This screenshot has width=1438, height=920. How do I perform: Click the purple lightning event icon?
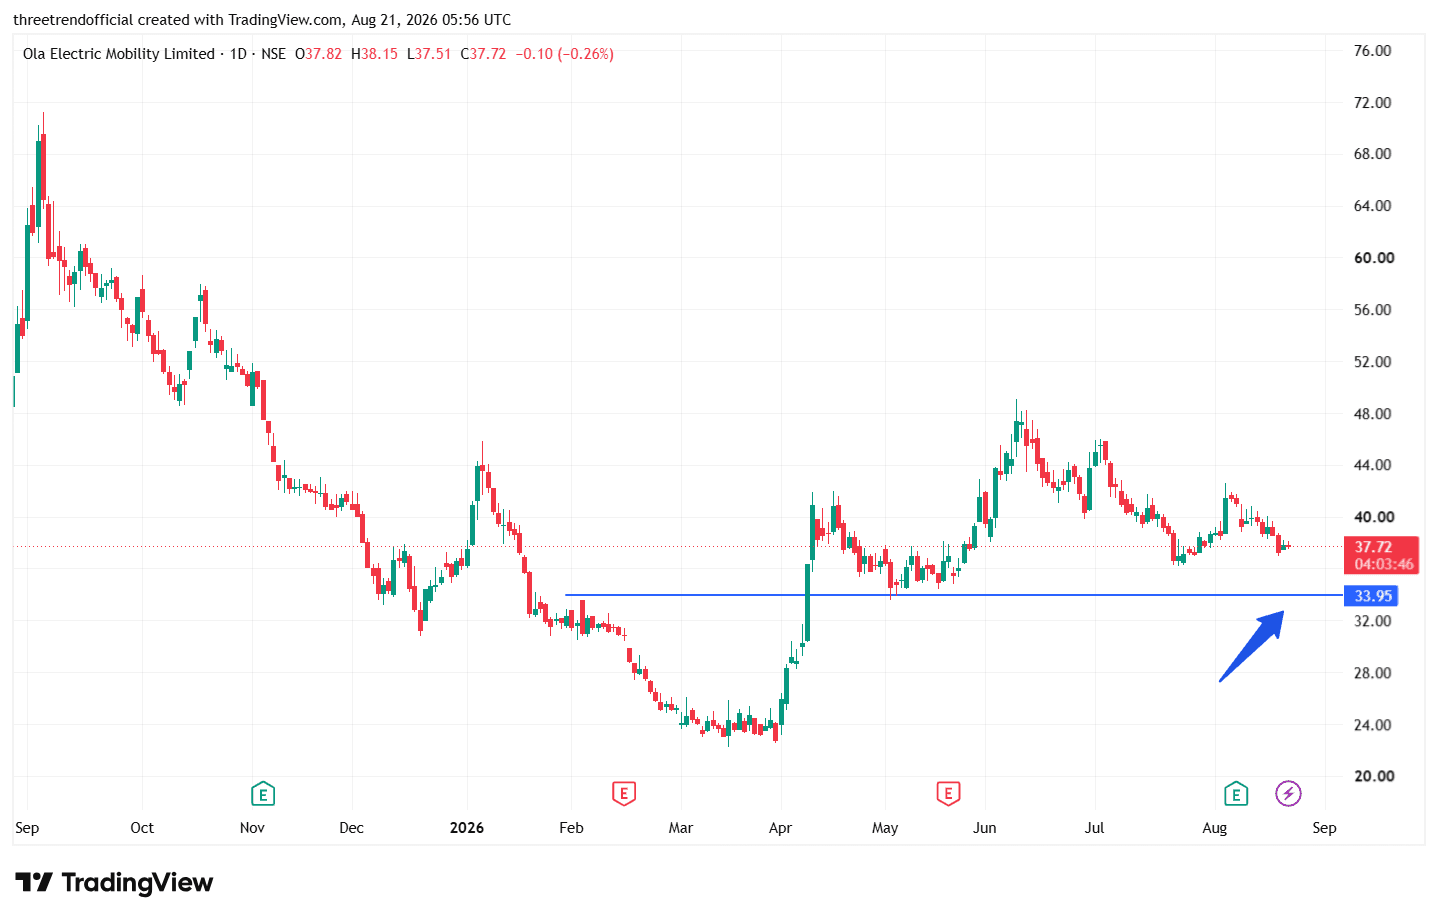pyautogui.click(x=1288, y=794)
